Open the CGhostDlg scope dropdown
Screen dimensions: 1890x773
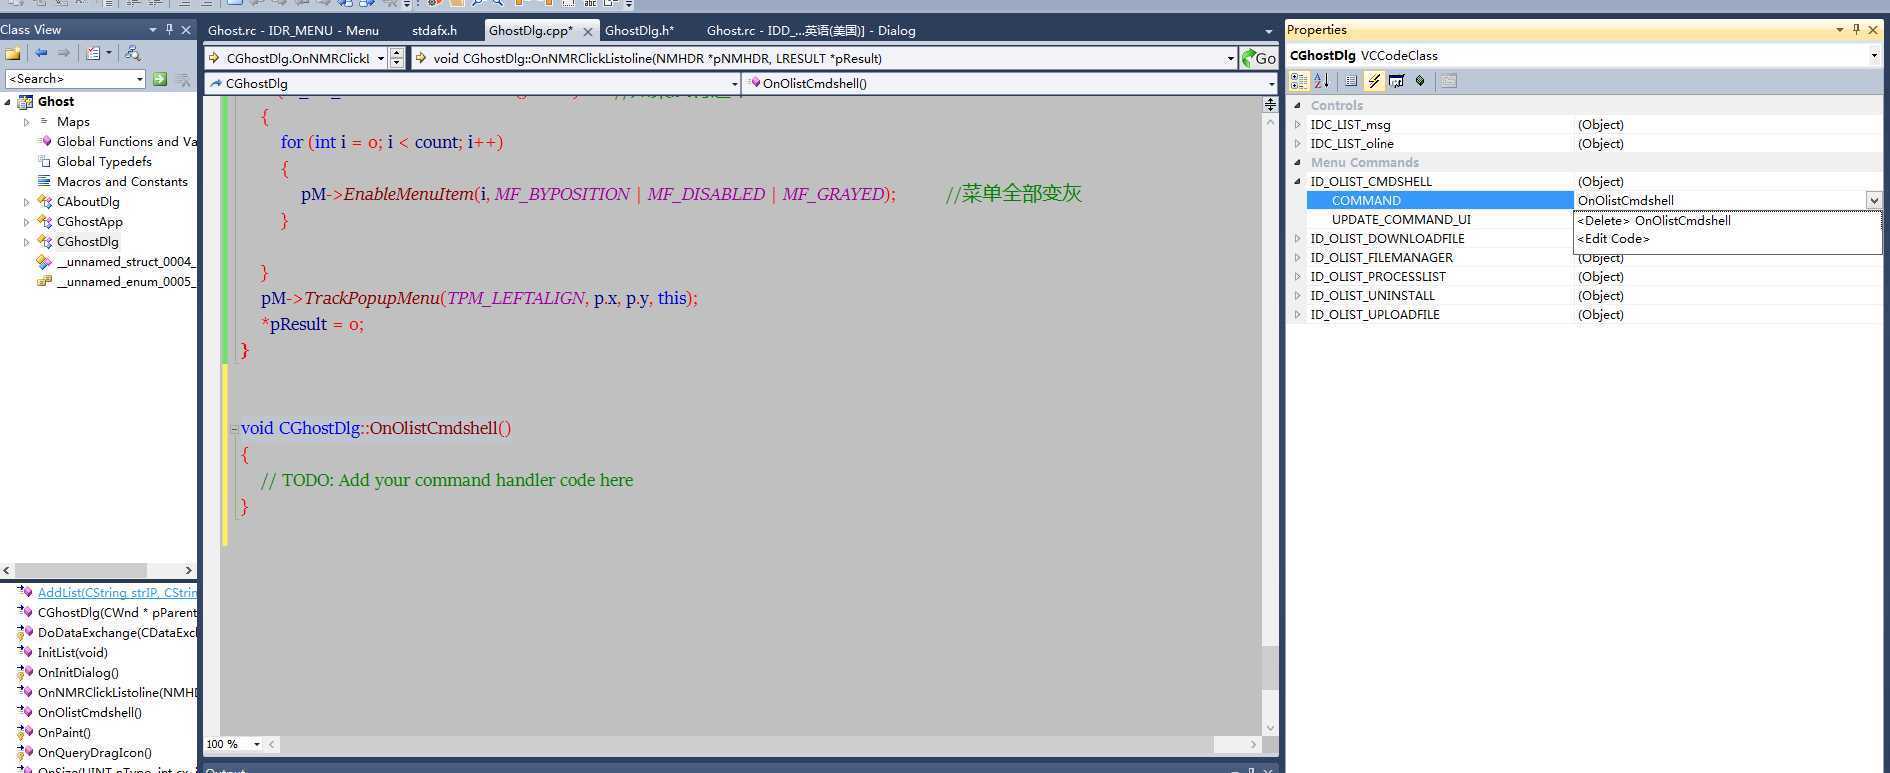[734, 84]
